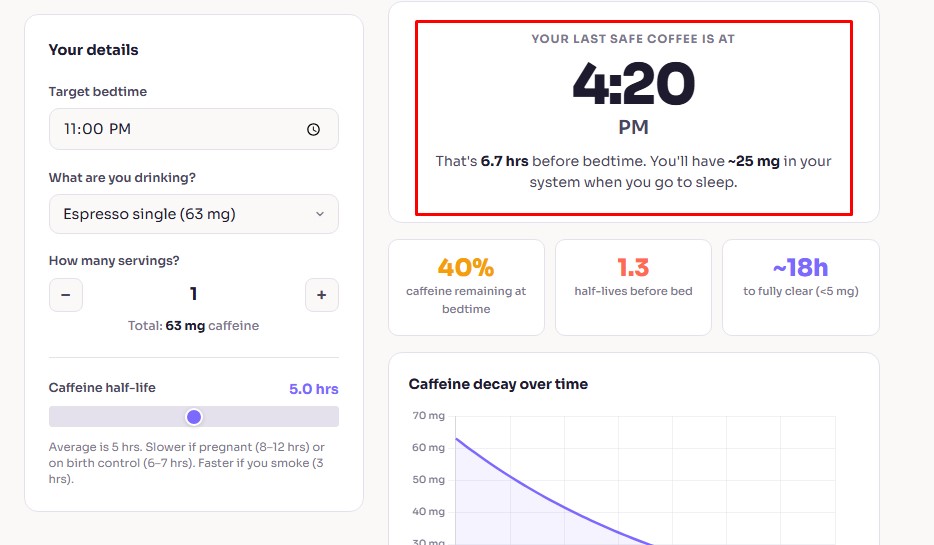Viewport: 934px width, 545px height.
Task: Click the PM label under 4:20
Action: click(633, 127)
